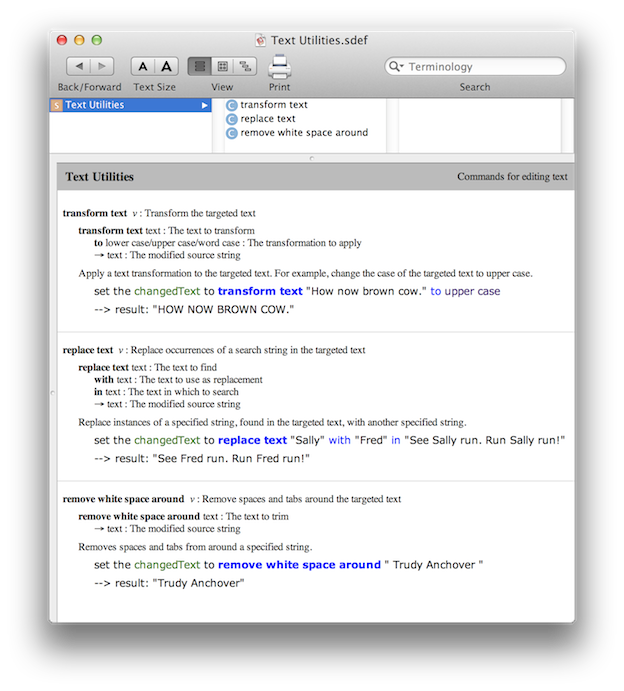624x691 pixels.
Task: Click the 'with text' replacement parameter line
Action: pyautogui.click(x=178, y=379)
